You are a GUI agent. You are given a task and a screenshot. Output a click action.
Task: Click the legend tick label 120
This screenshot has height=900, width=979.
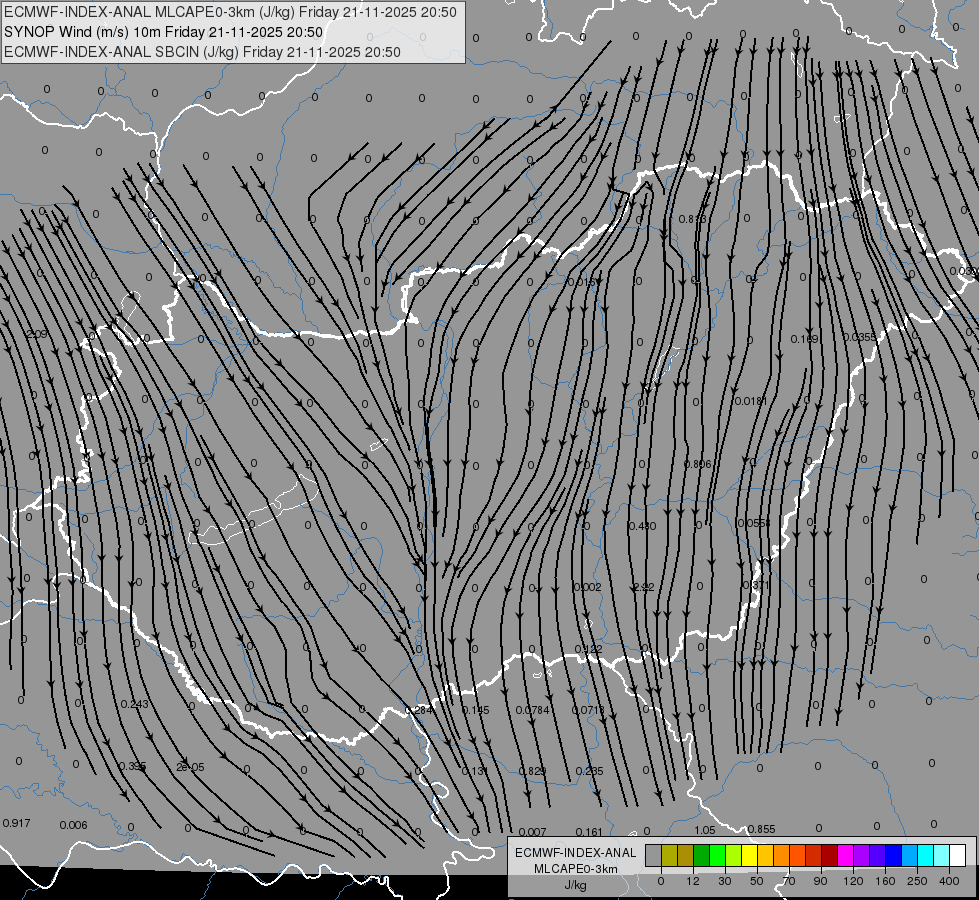click(x=853, y=881)
